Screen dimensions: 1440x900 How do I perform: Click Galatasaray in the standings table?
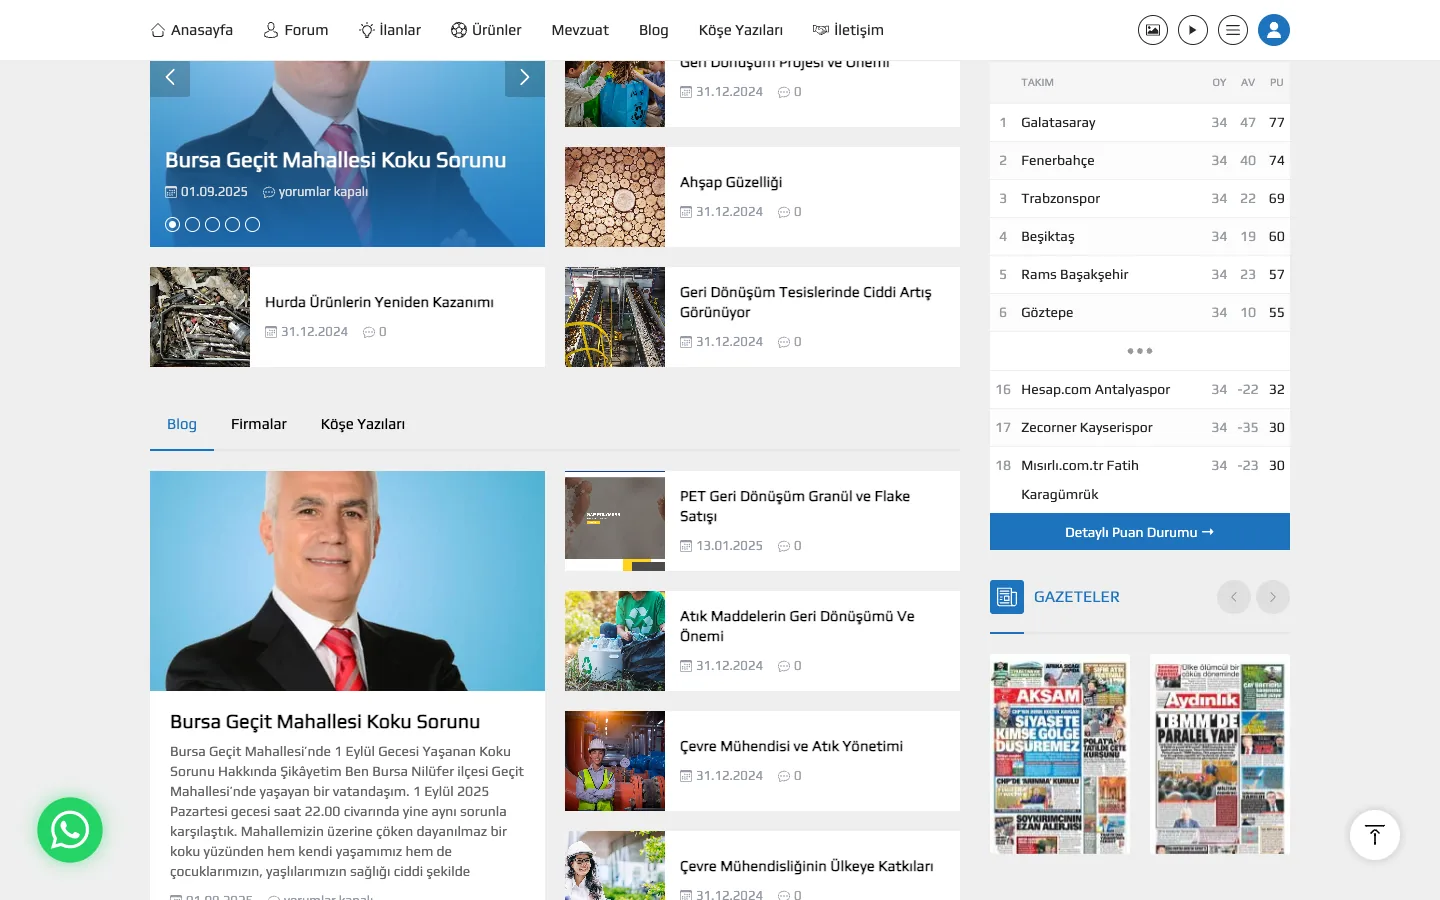click(1058, 122)
